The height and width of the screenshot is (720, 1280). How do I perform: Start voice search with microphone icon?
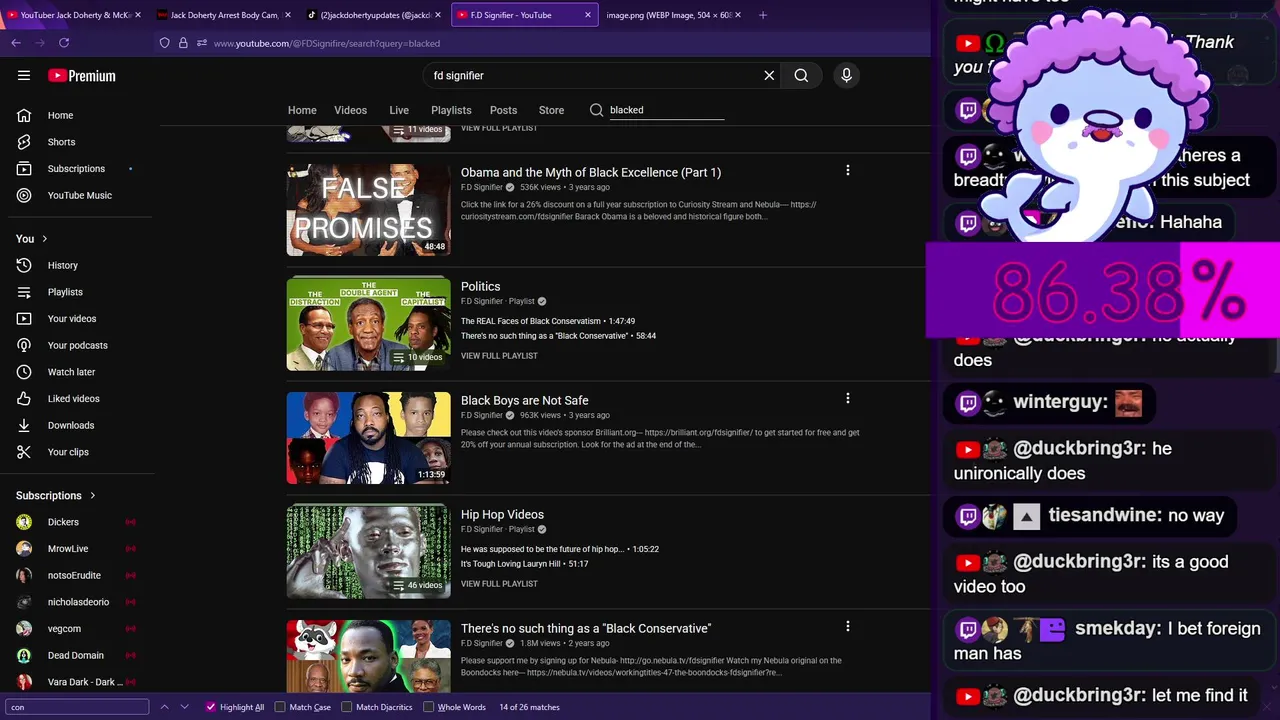coord(846,75)
